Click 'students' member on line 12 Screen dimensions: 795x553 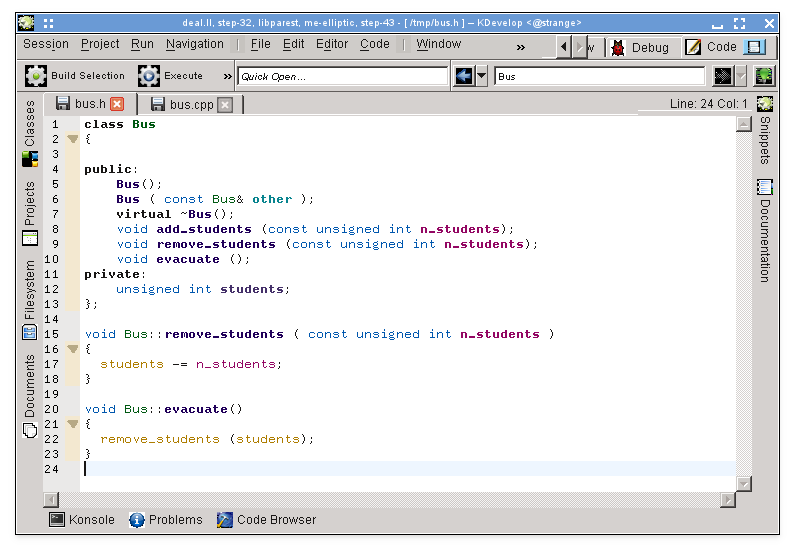tap(252, 289)
